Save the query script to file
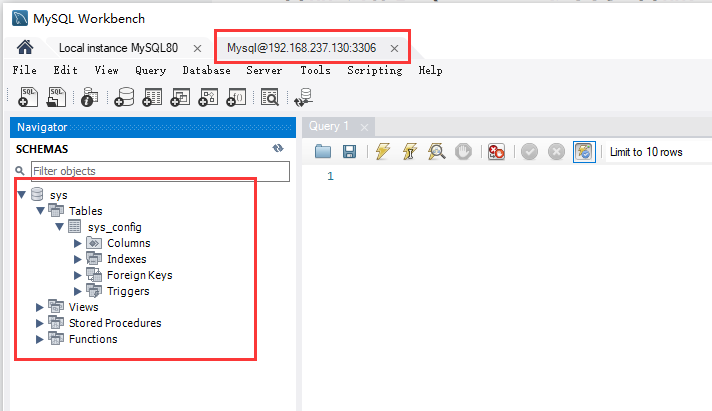 pyautogui.click(x=349, y=151)
